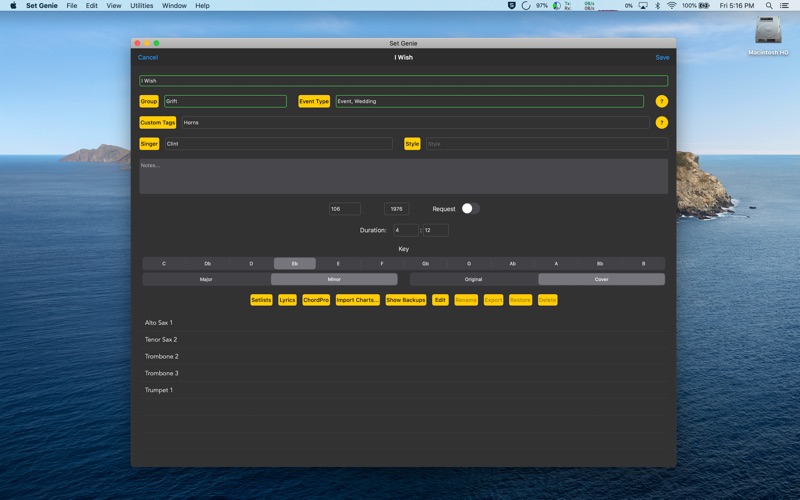Select the Trombone 3 chart row

404,373
